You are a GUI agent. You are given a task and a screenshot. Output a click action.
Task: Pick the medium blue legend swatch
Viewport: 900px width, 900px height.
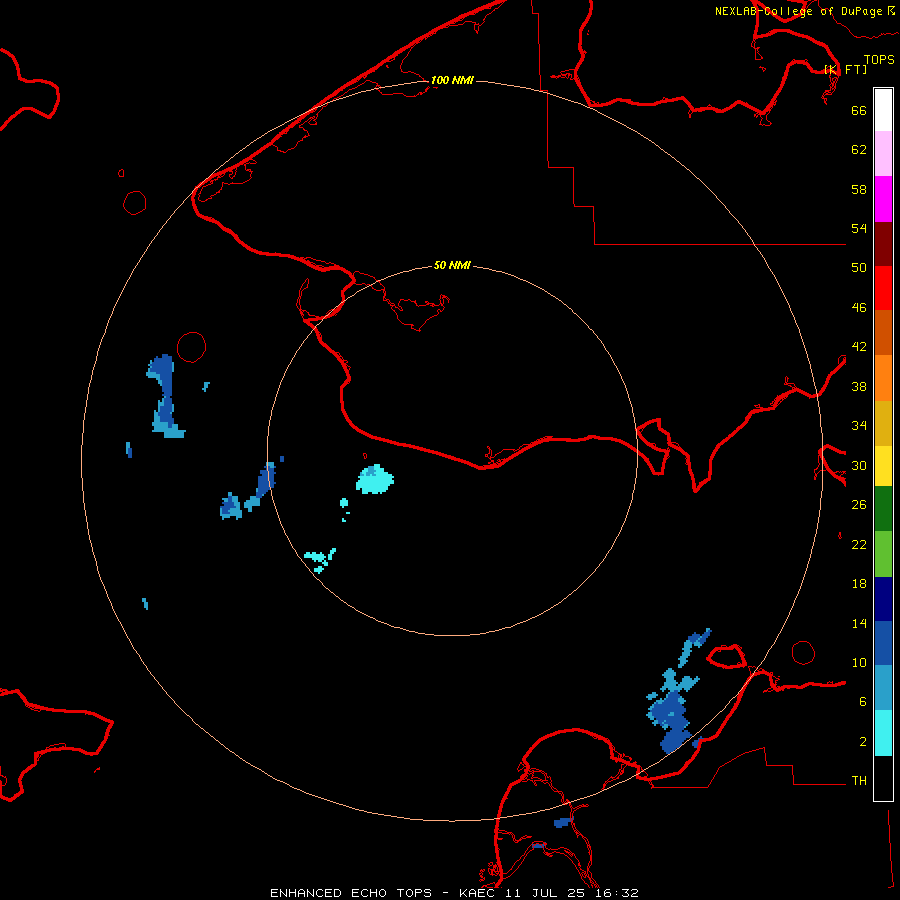pyautogui.click(x=883, y=643)
